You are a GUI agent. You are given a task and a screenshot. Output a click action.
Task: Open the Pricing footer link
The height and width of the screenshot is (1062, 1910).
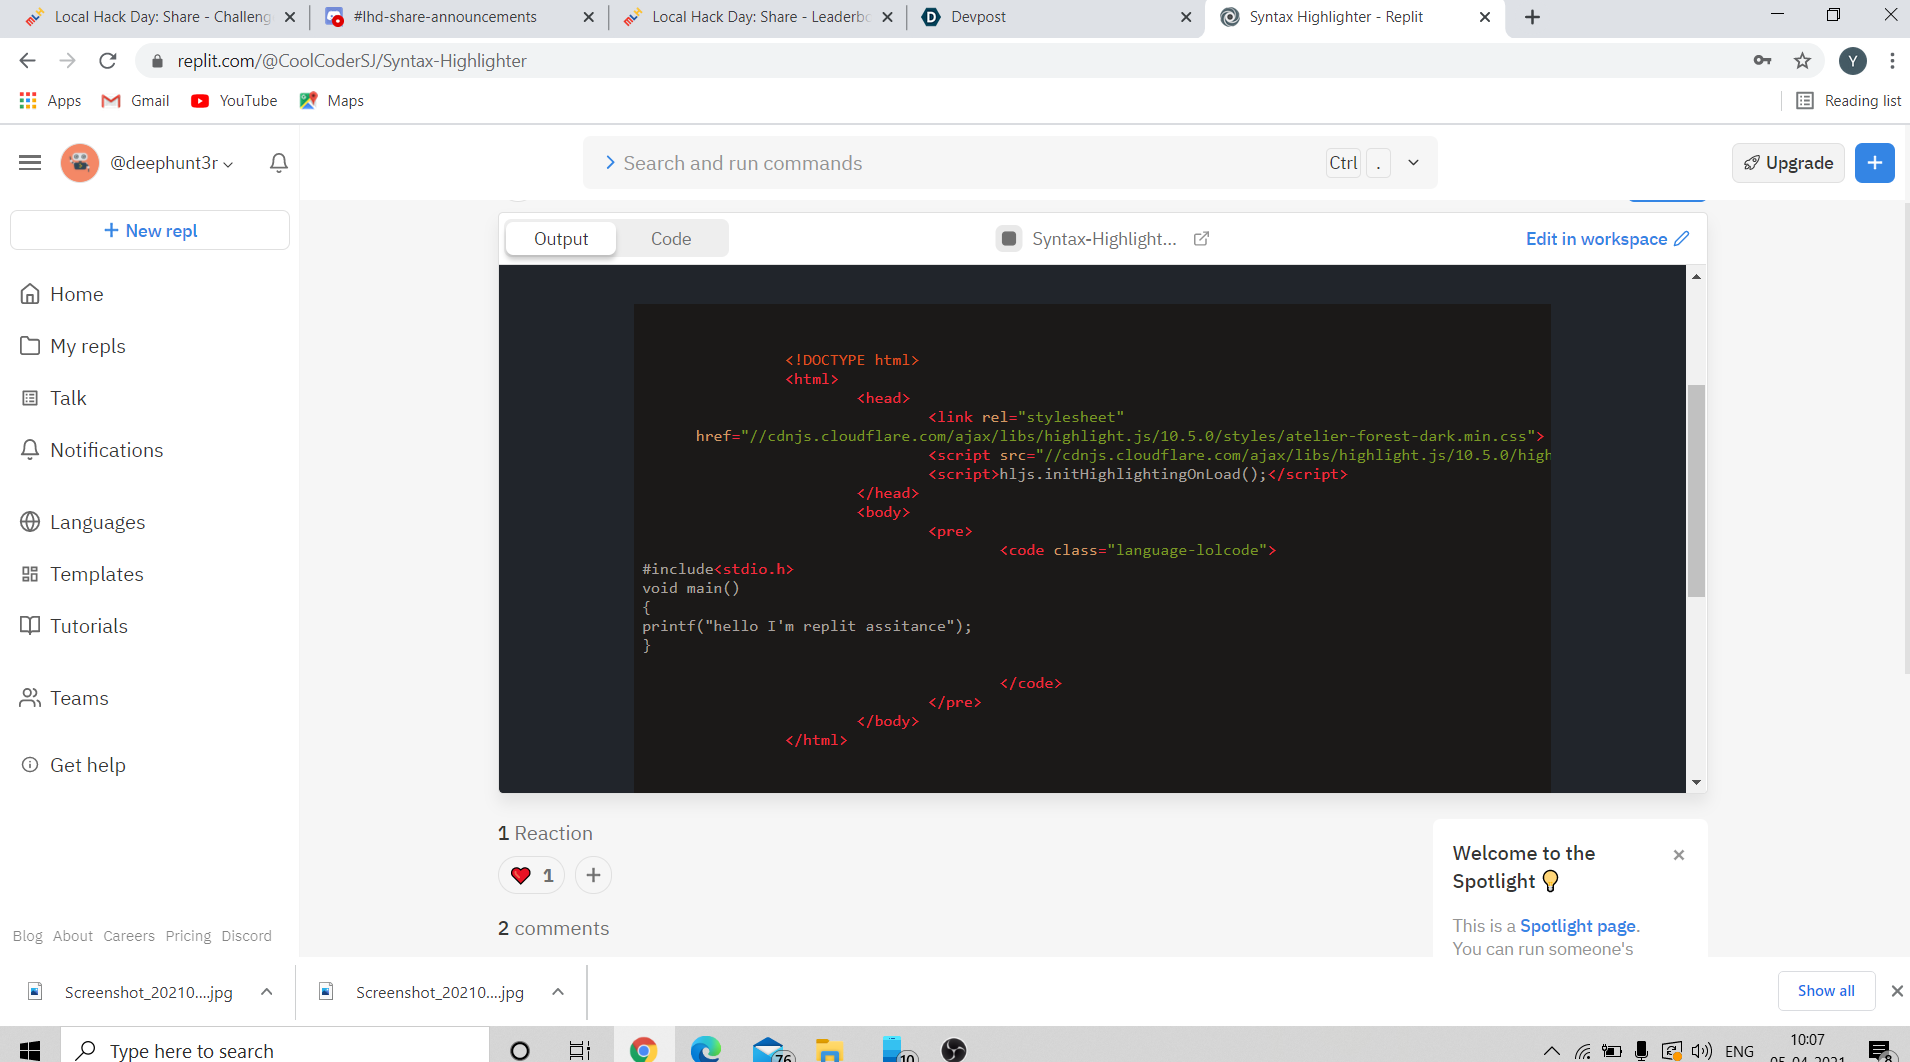pyautogui.click(x=188, y=936)
